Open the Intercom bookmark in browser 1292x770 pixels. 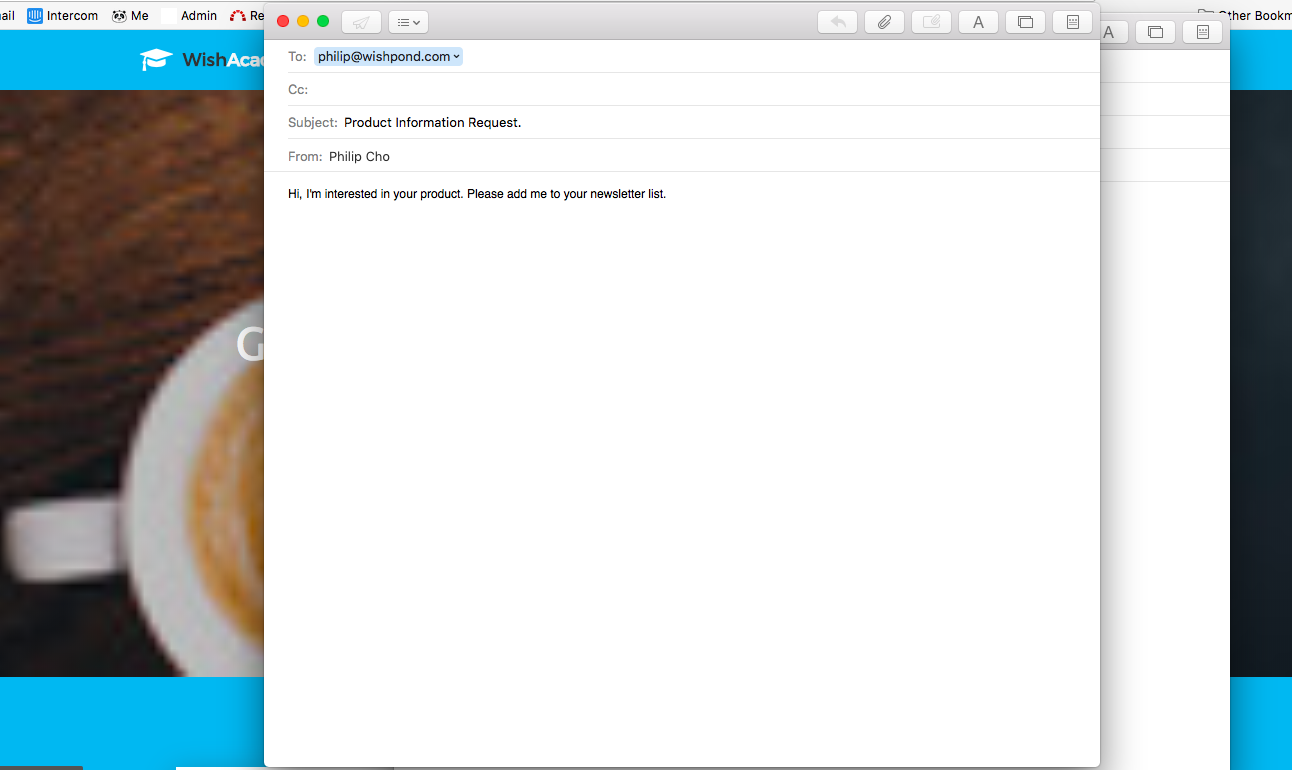(63, 16)
